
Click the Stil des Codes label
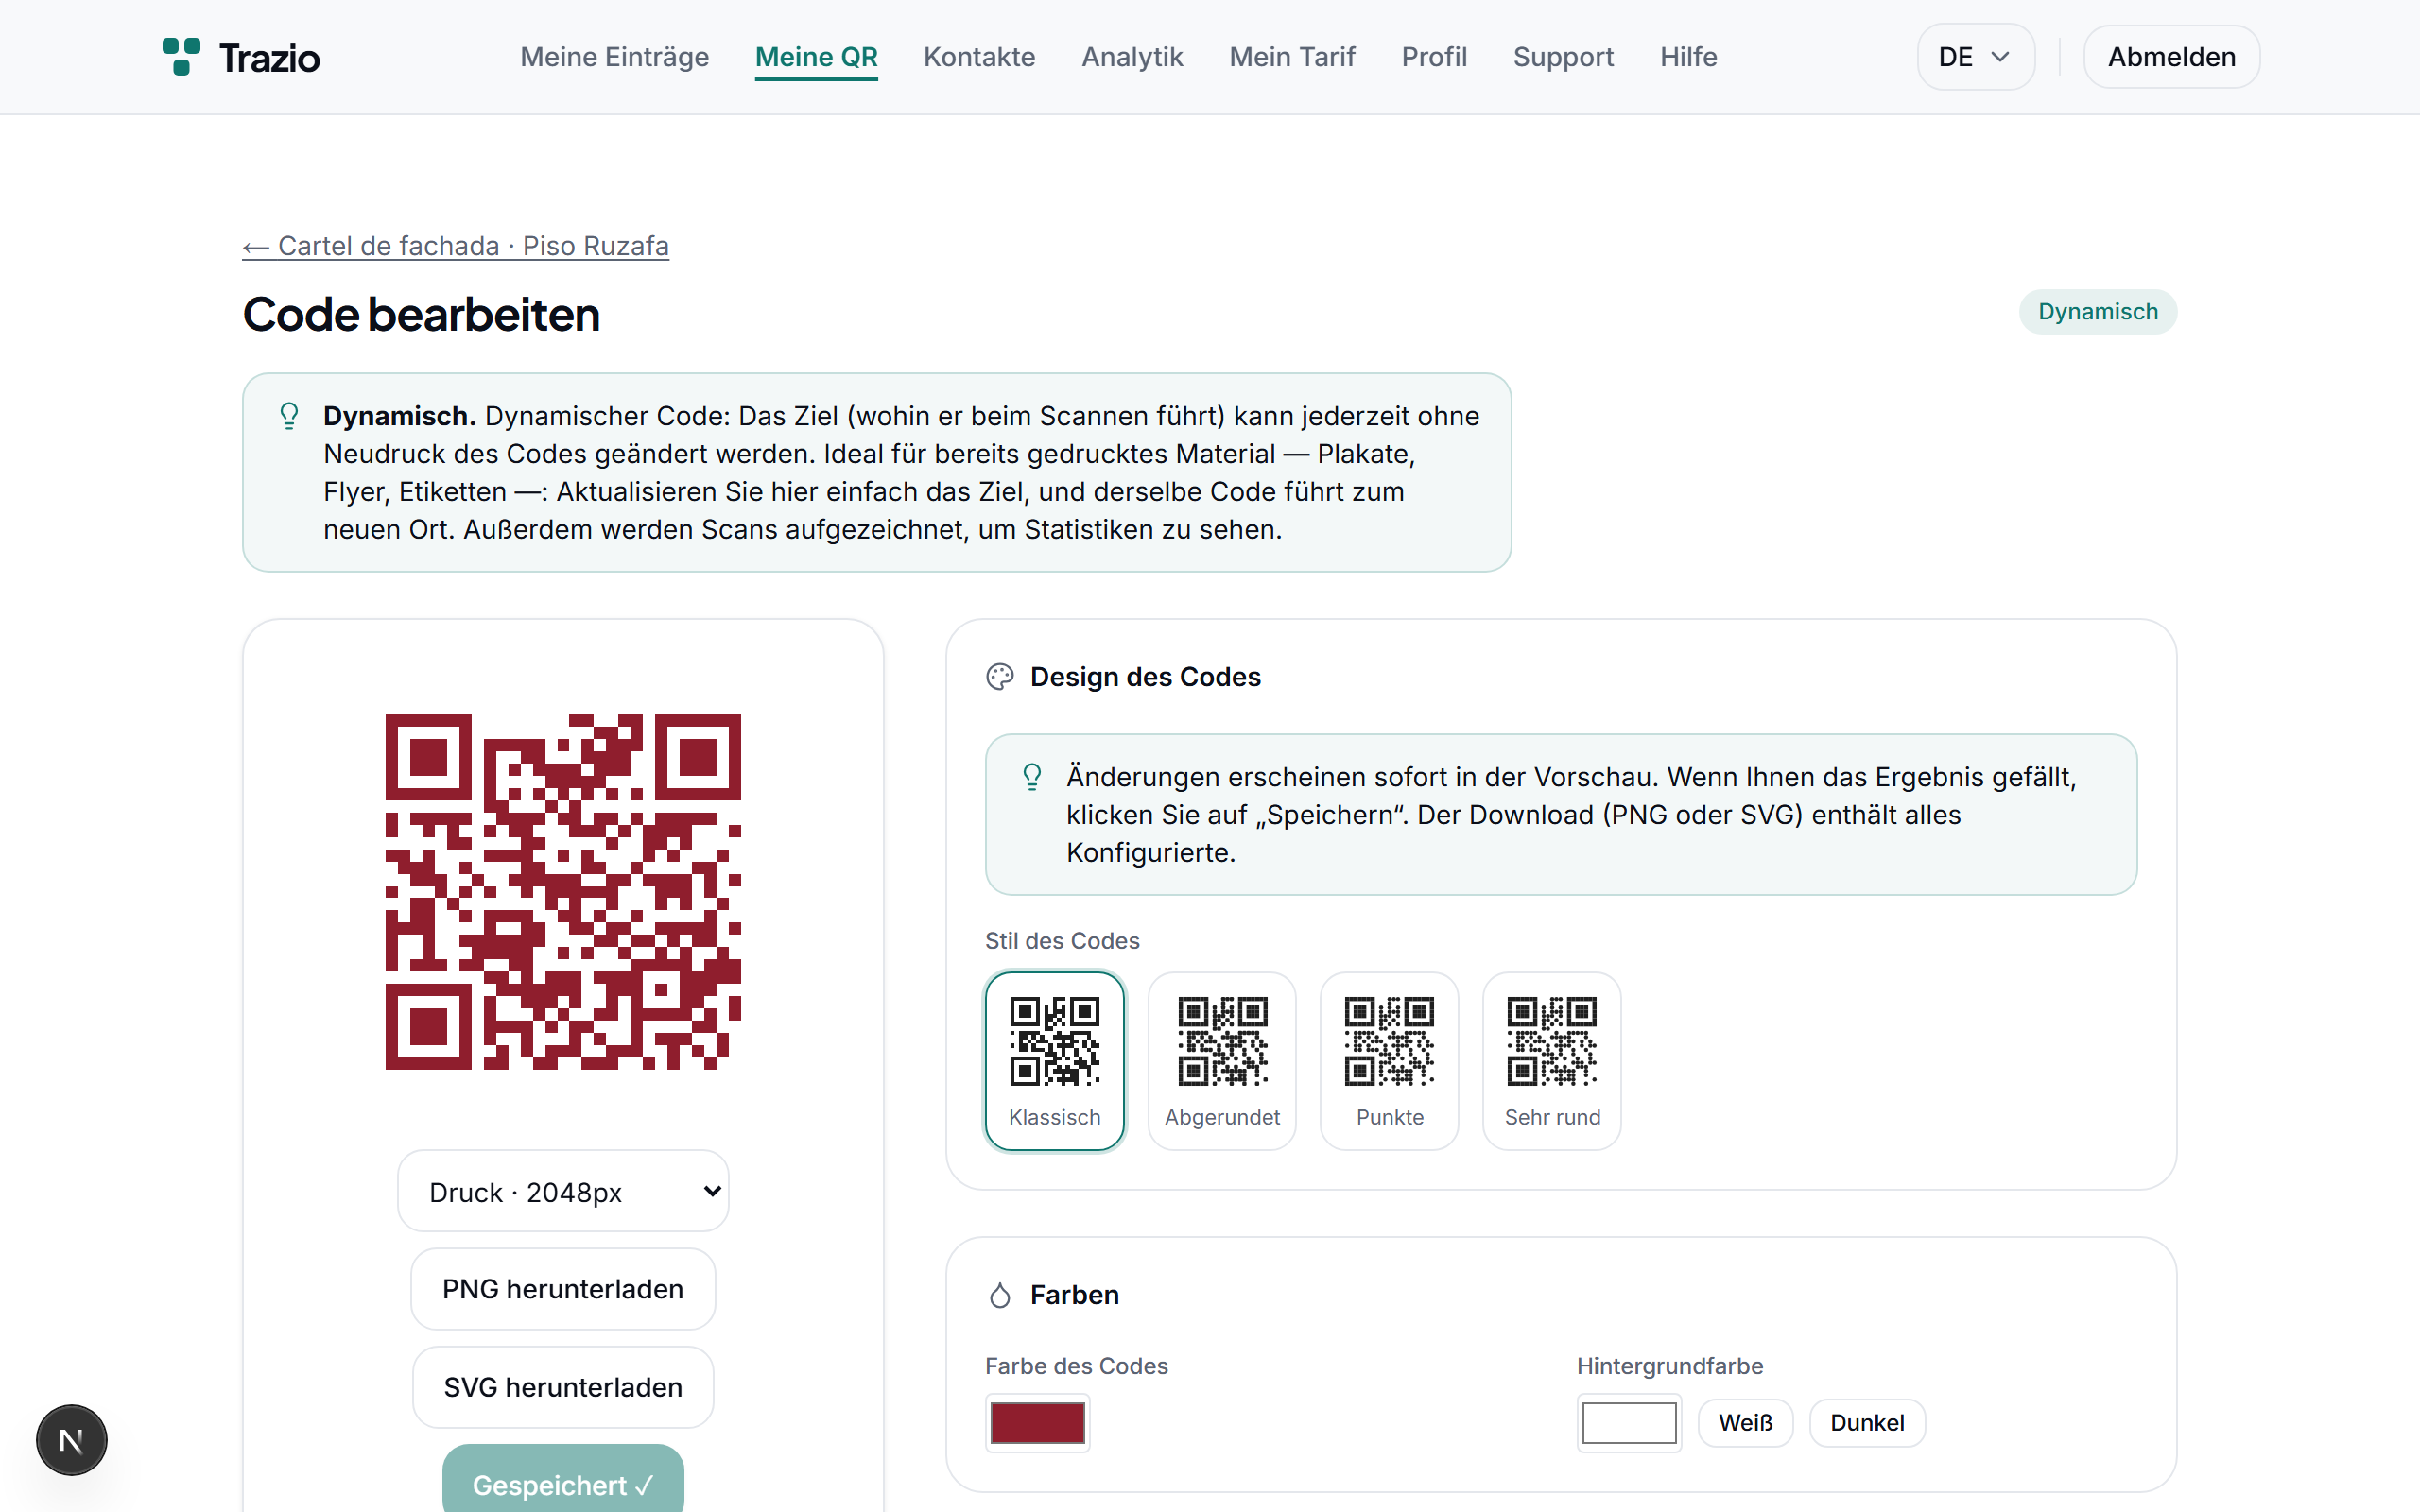click(1062, 941)
